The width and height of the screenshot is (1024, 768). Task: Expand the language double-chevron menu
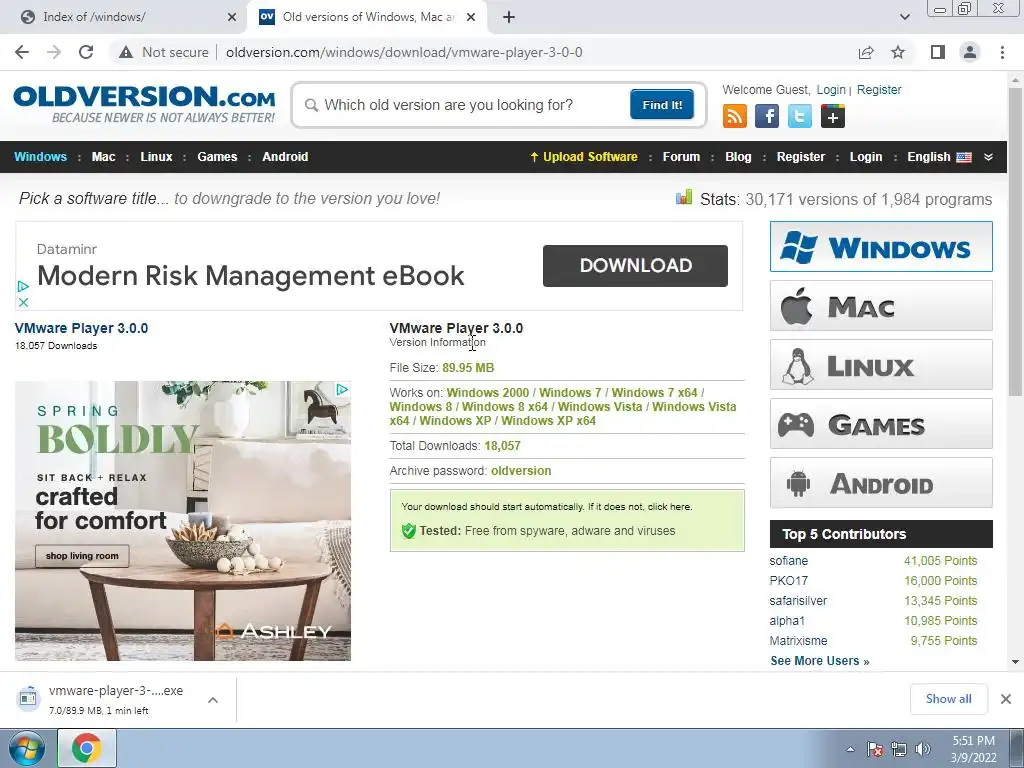point(988,157)
